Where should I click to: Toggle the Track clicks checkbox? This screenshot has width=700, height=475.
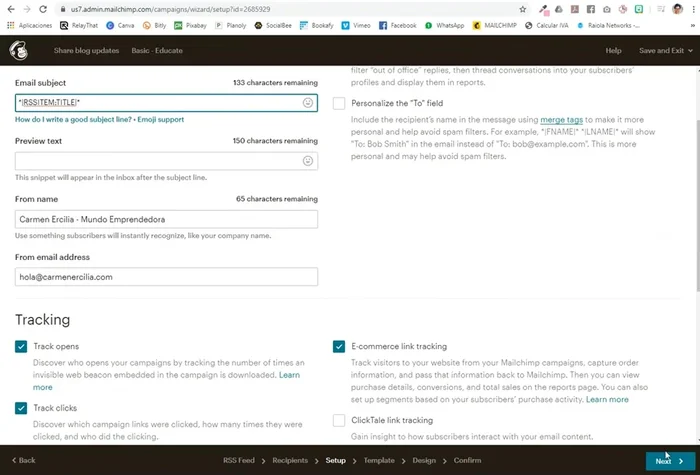[x=21, y=408]
